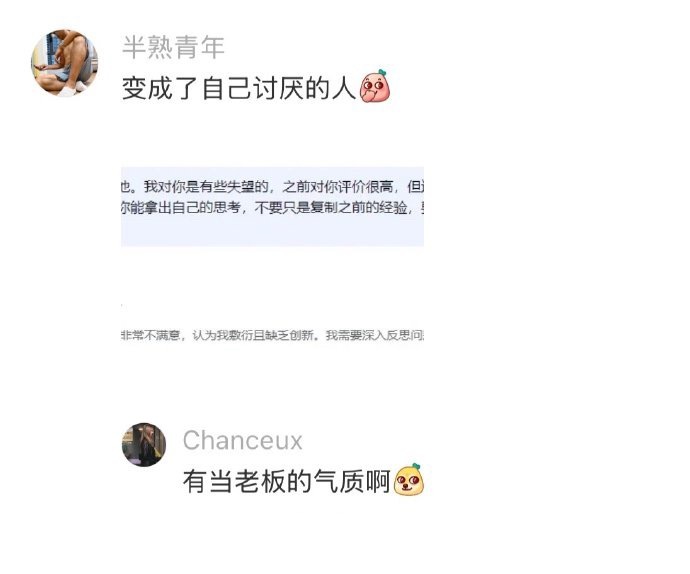Click the yellow smiling emoji sticker

(x=408, y=479)
